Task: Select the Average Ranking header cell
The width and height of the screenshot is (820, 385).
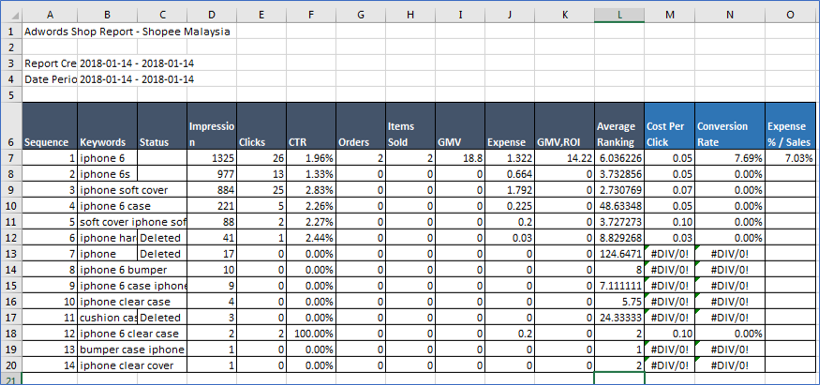Action: point(619,126)
